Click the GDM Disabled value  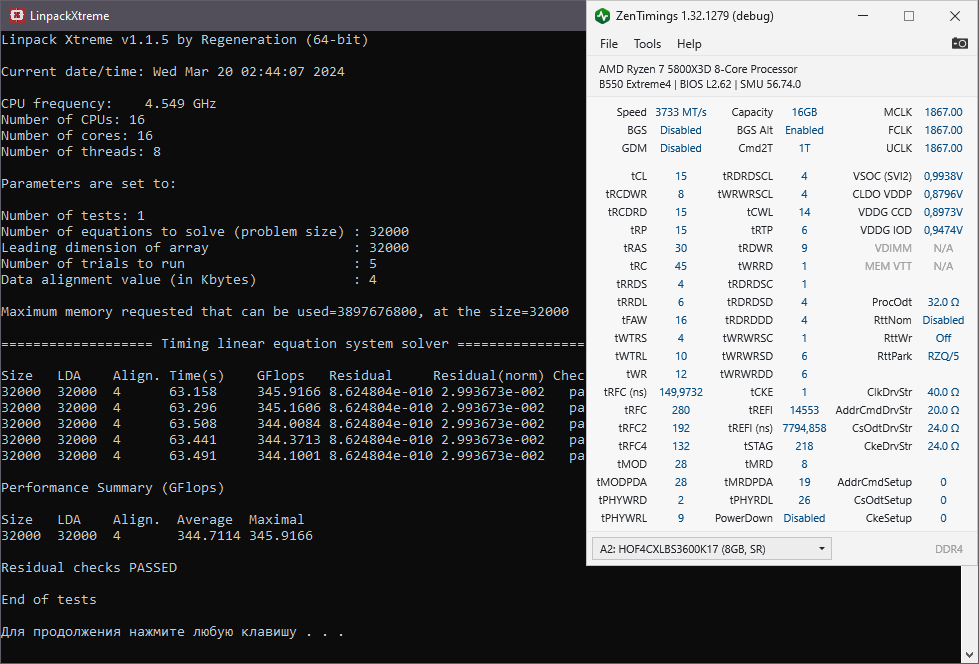pos(681,149)
